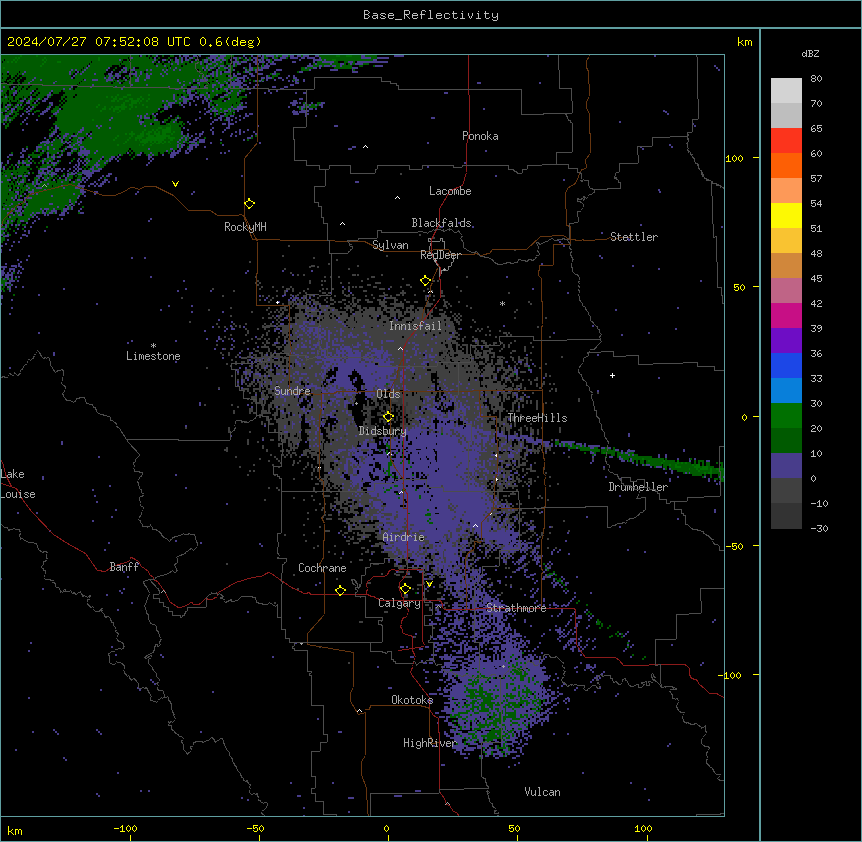The image size is (862, 842).
Task: Click the white plus marker north of Drumheller
Action: click(612, 375)
